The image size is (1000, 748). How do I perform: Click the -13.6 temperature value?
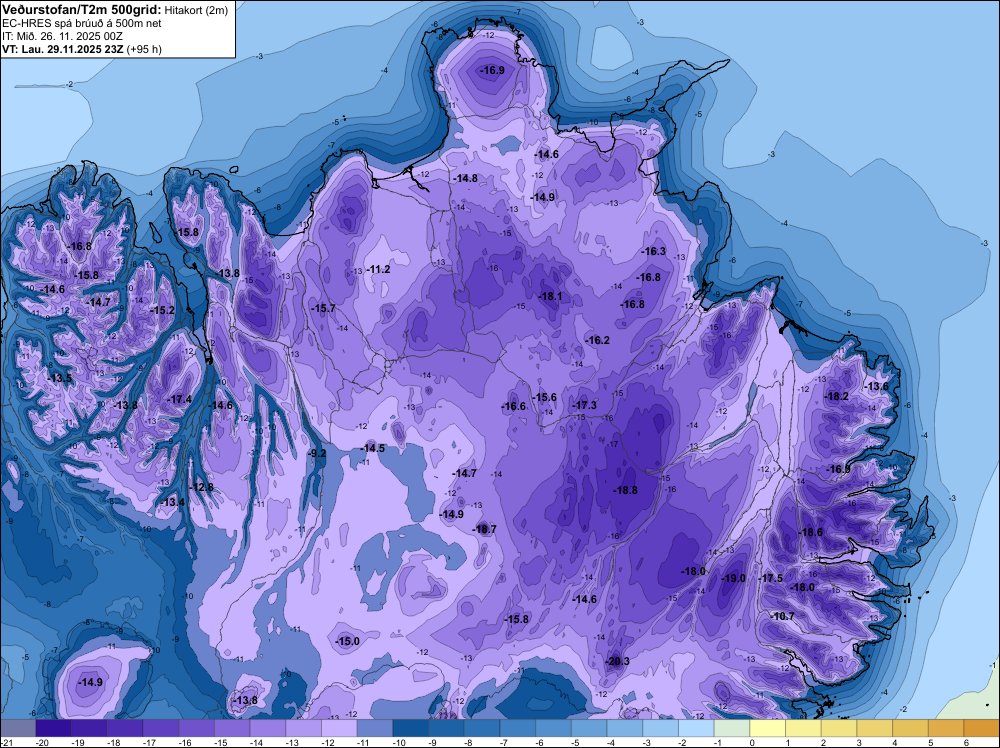click(x=876, y=386)
